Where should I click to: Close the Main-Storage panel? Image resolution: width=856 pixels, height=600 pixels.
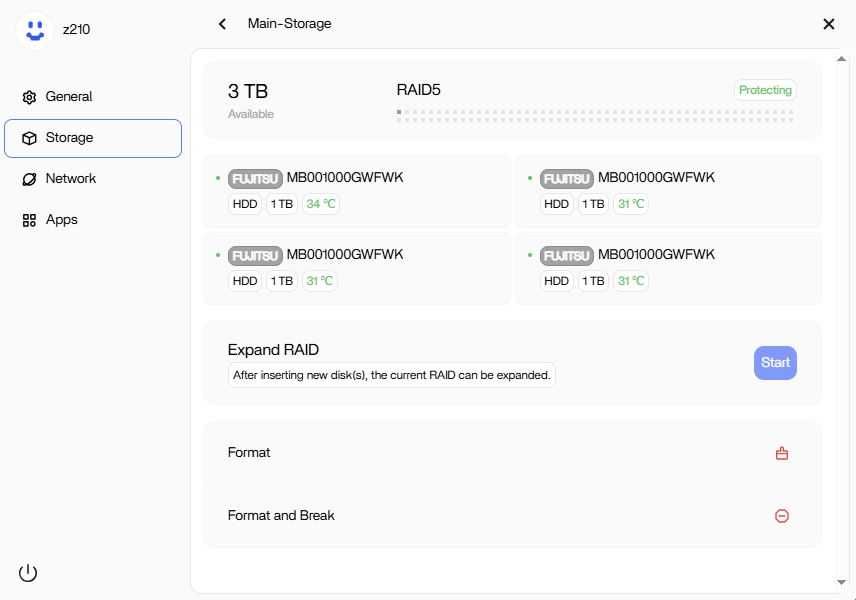click(828, 24)
